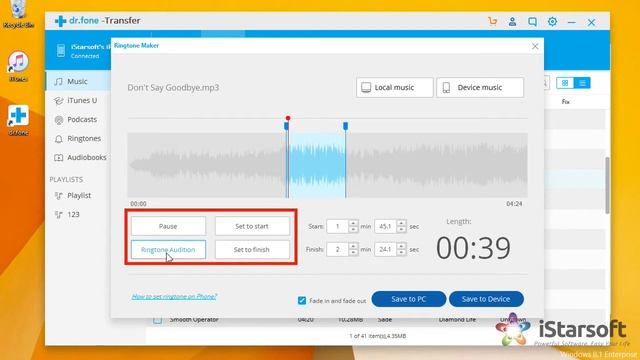Click the red playhead marker
Viewport: 640px width, 360px height.
pyautogui.click(x=288, y=118)
